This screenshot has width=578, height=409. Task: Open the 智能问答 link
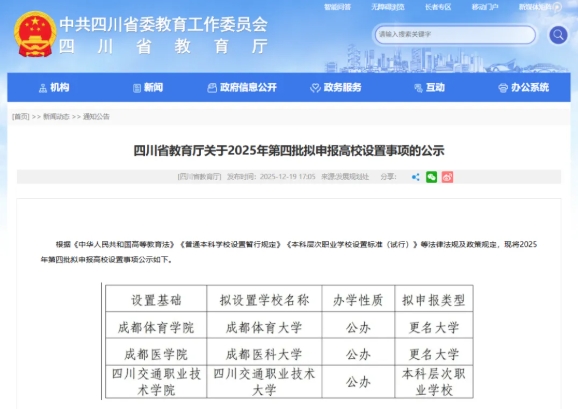tap(337, 7)
